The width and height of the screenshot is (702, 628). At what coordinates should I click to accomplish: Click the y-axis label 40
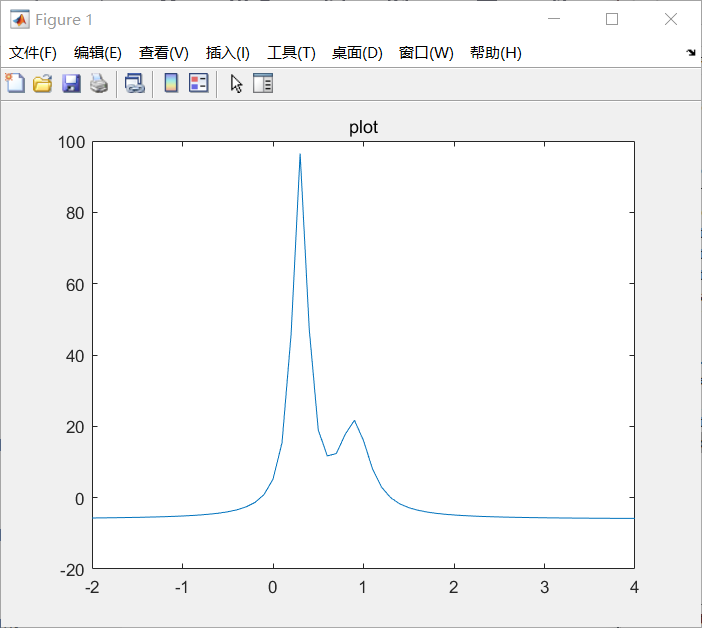tap(75, 356)
